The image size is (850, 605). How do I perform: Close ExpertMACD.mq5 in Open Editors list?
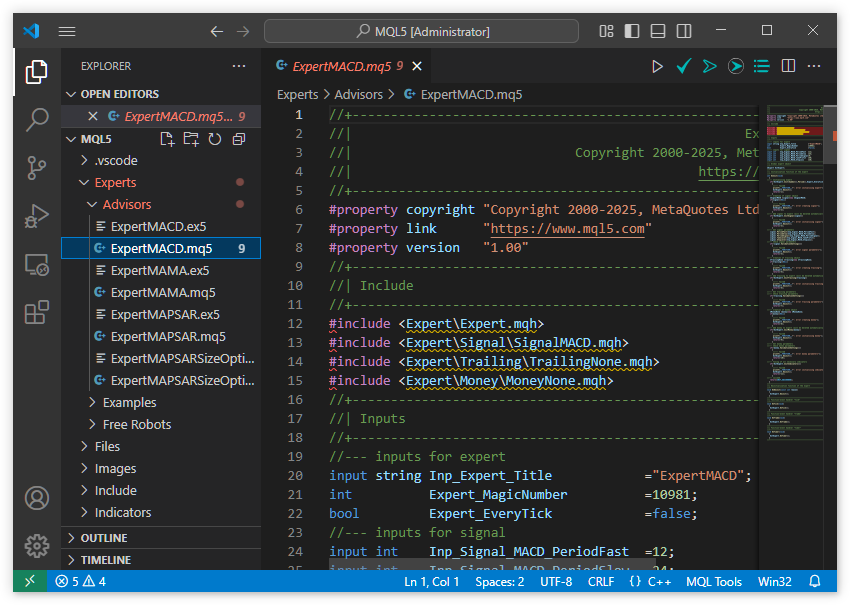(93, 117)
